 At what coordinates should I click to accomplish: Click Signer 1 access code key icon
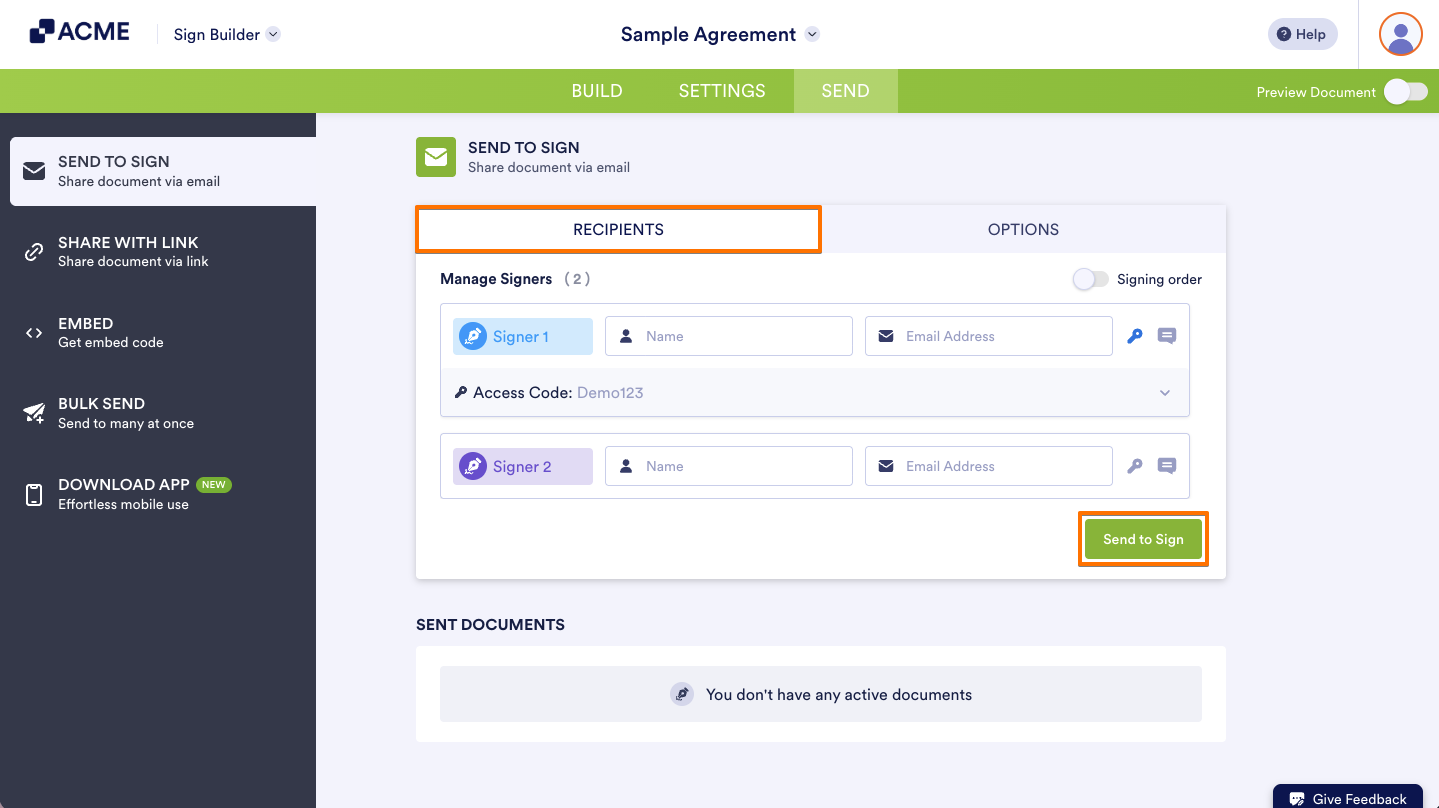pyautogui.click(x=1135, y=336)
